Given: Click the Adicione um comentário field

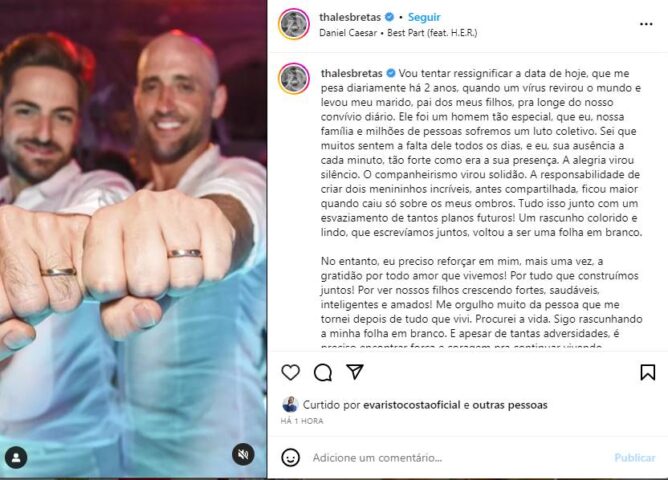Looking at the screenshot, I should (x=458, y=458).
